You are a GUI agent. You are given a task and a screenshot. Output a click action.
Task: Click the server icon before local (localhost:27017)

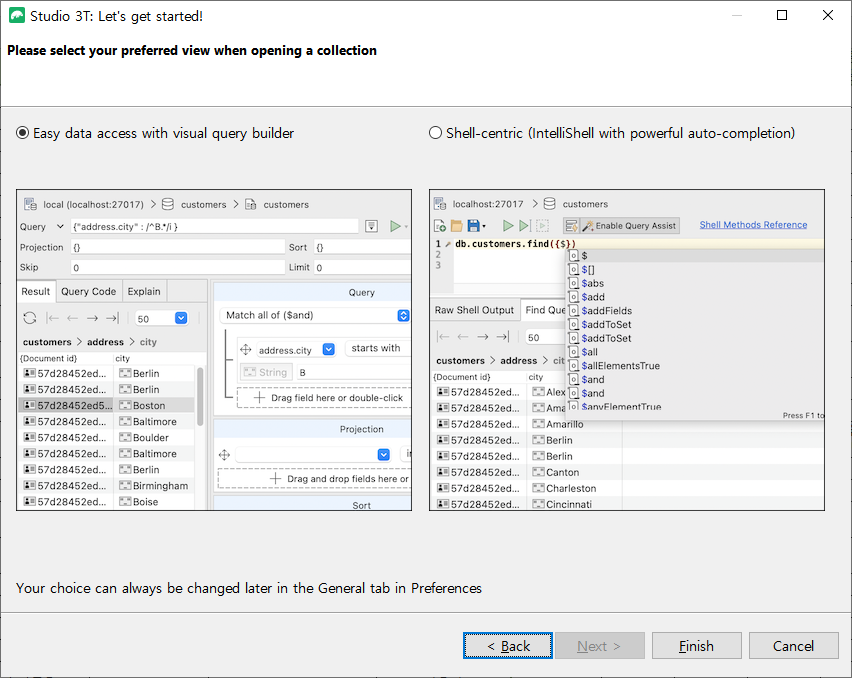click(30, 204)
